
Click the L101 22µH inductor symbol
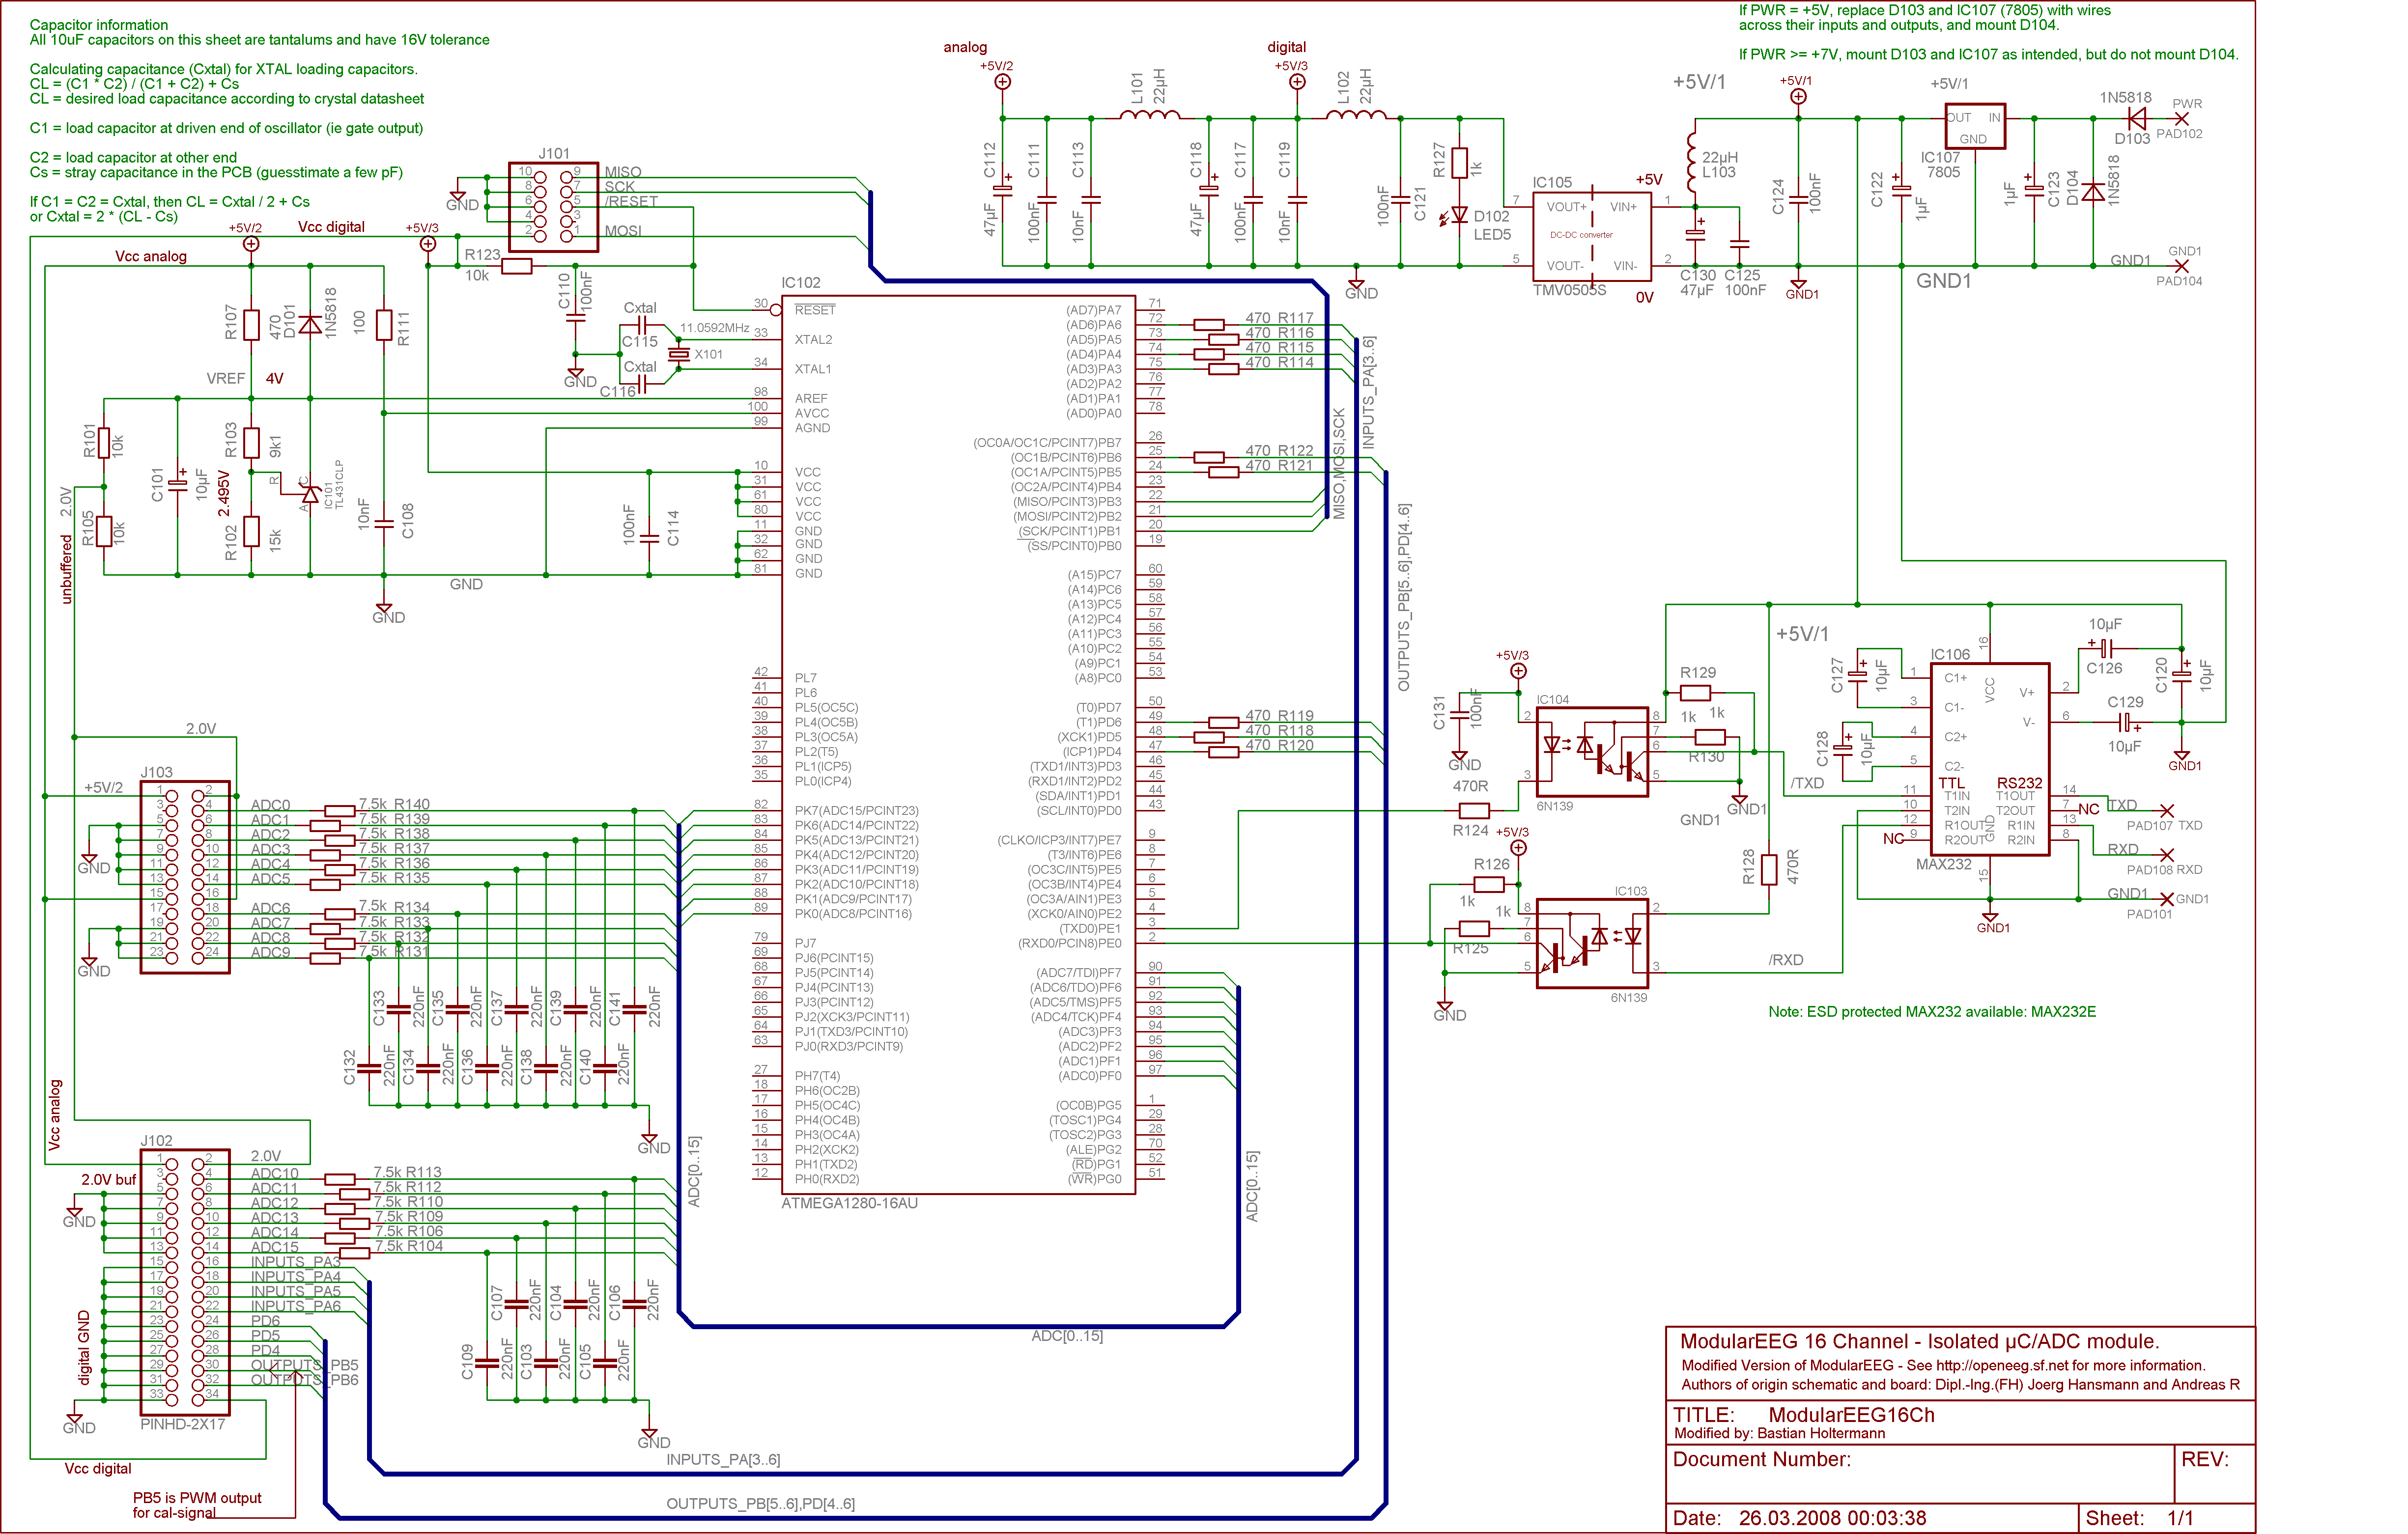[x=1149, y=116]
